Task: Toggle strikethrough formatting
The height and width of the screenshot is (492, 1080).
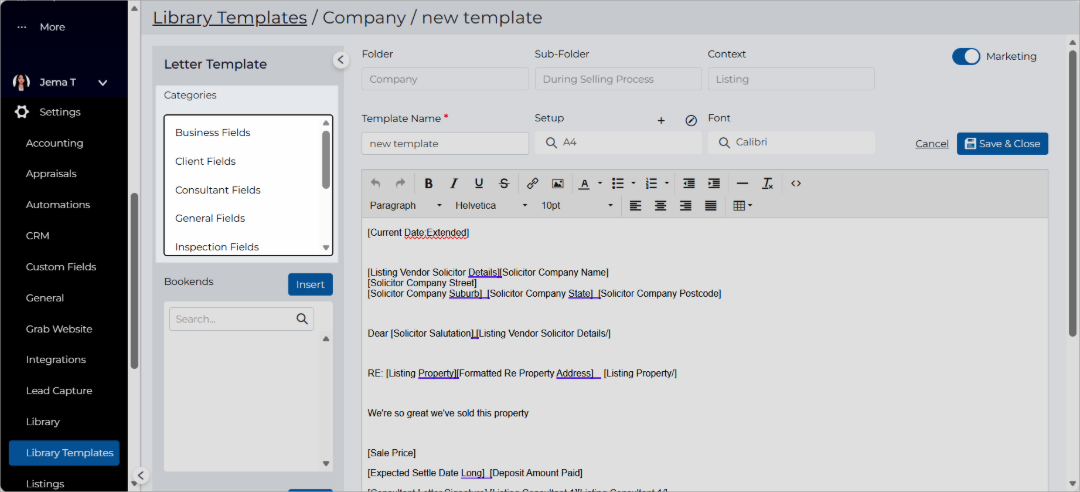Action: pos(503,183)
